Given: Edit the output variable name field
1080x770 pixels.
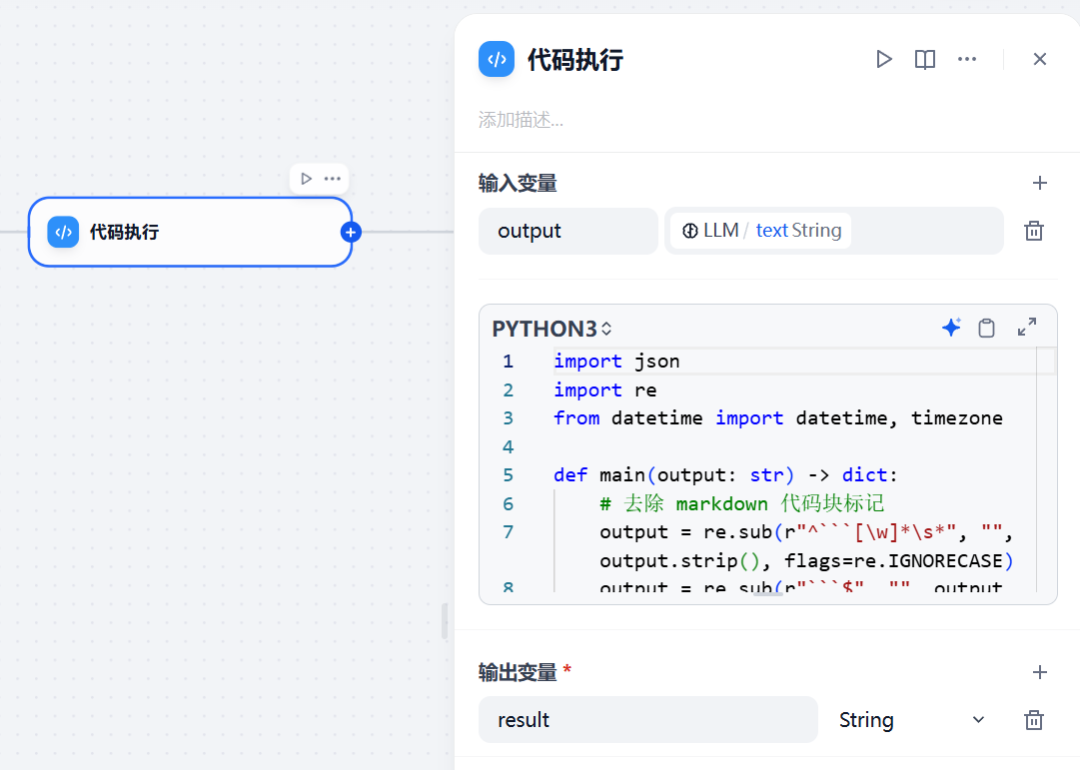Looking at the screenshot, I should pyautogui.click(x=568, y=231).
